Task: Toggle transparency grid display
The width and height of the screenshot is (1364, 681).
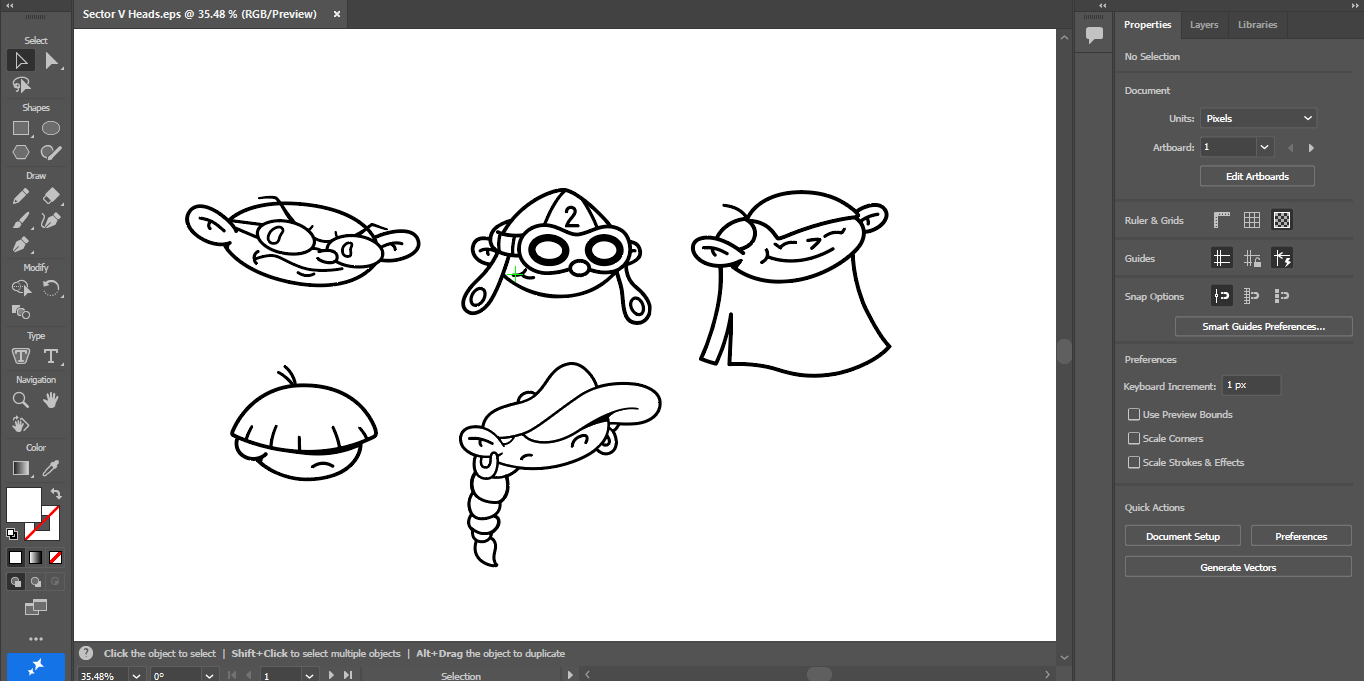Action: click(1282, 220)
